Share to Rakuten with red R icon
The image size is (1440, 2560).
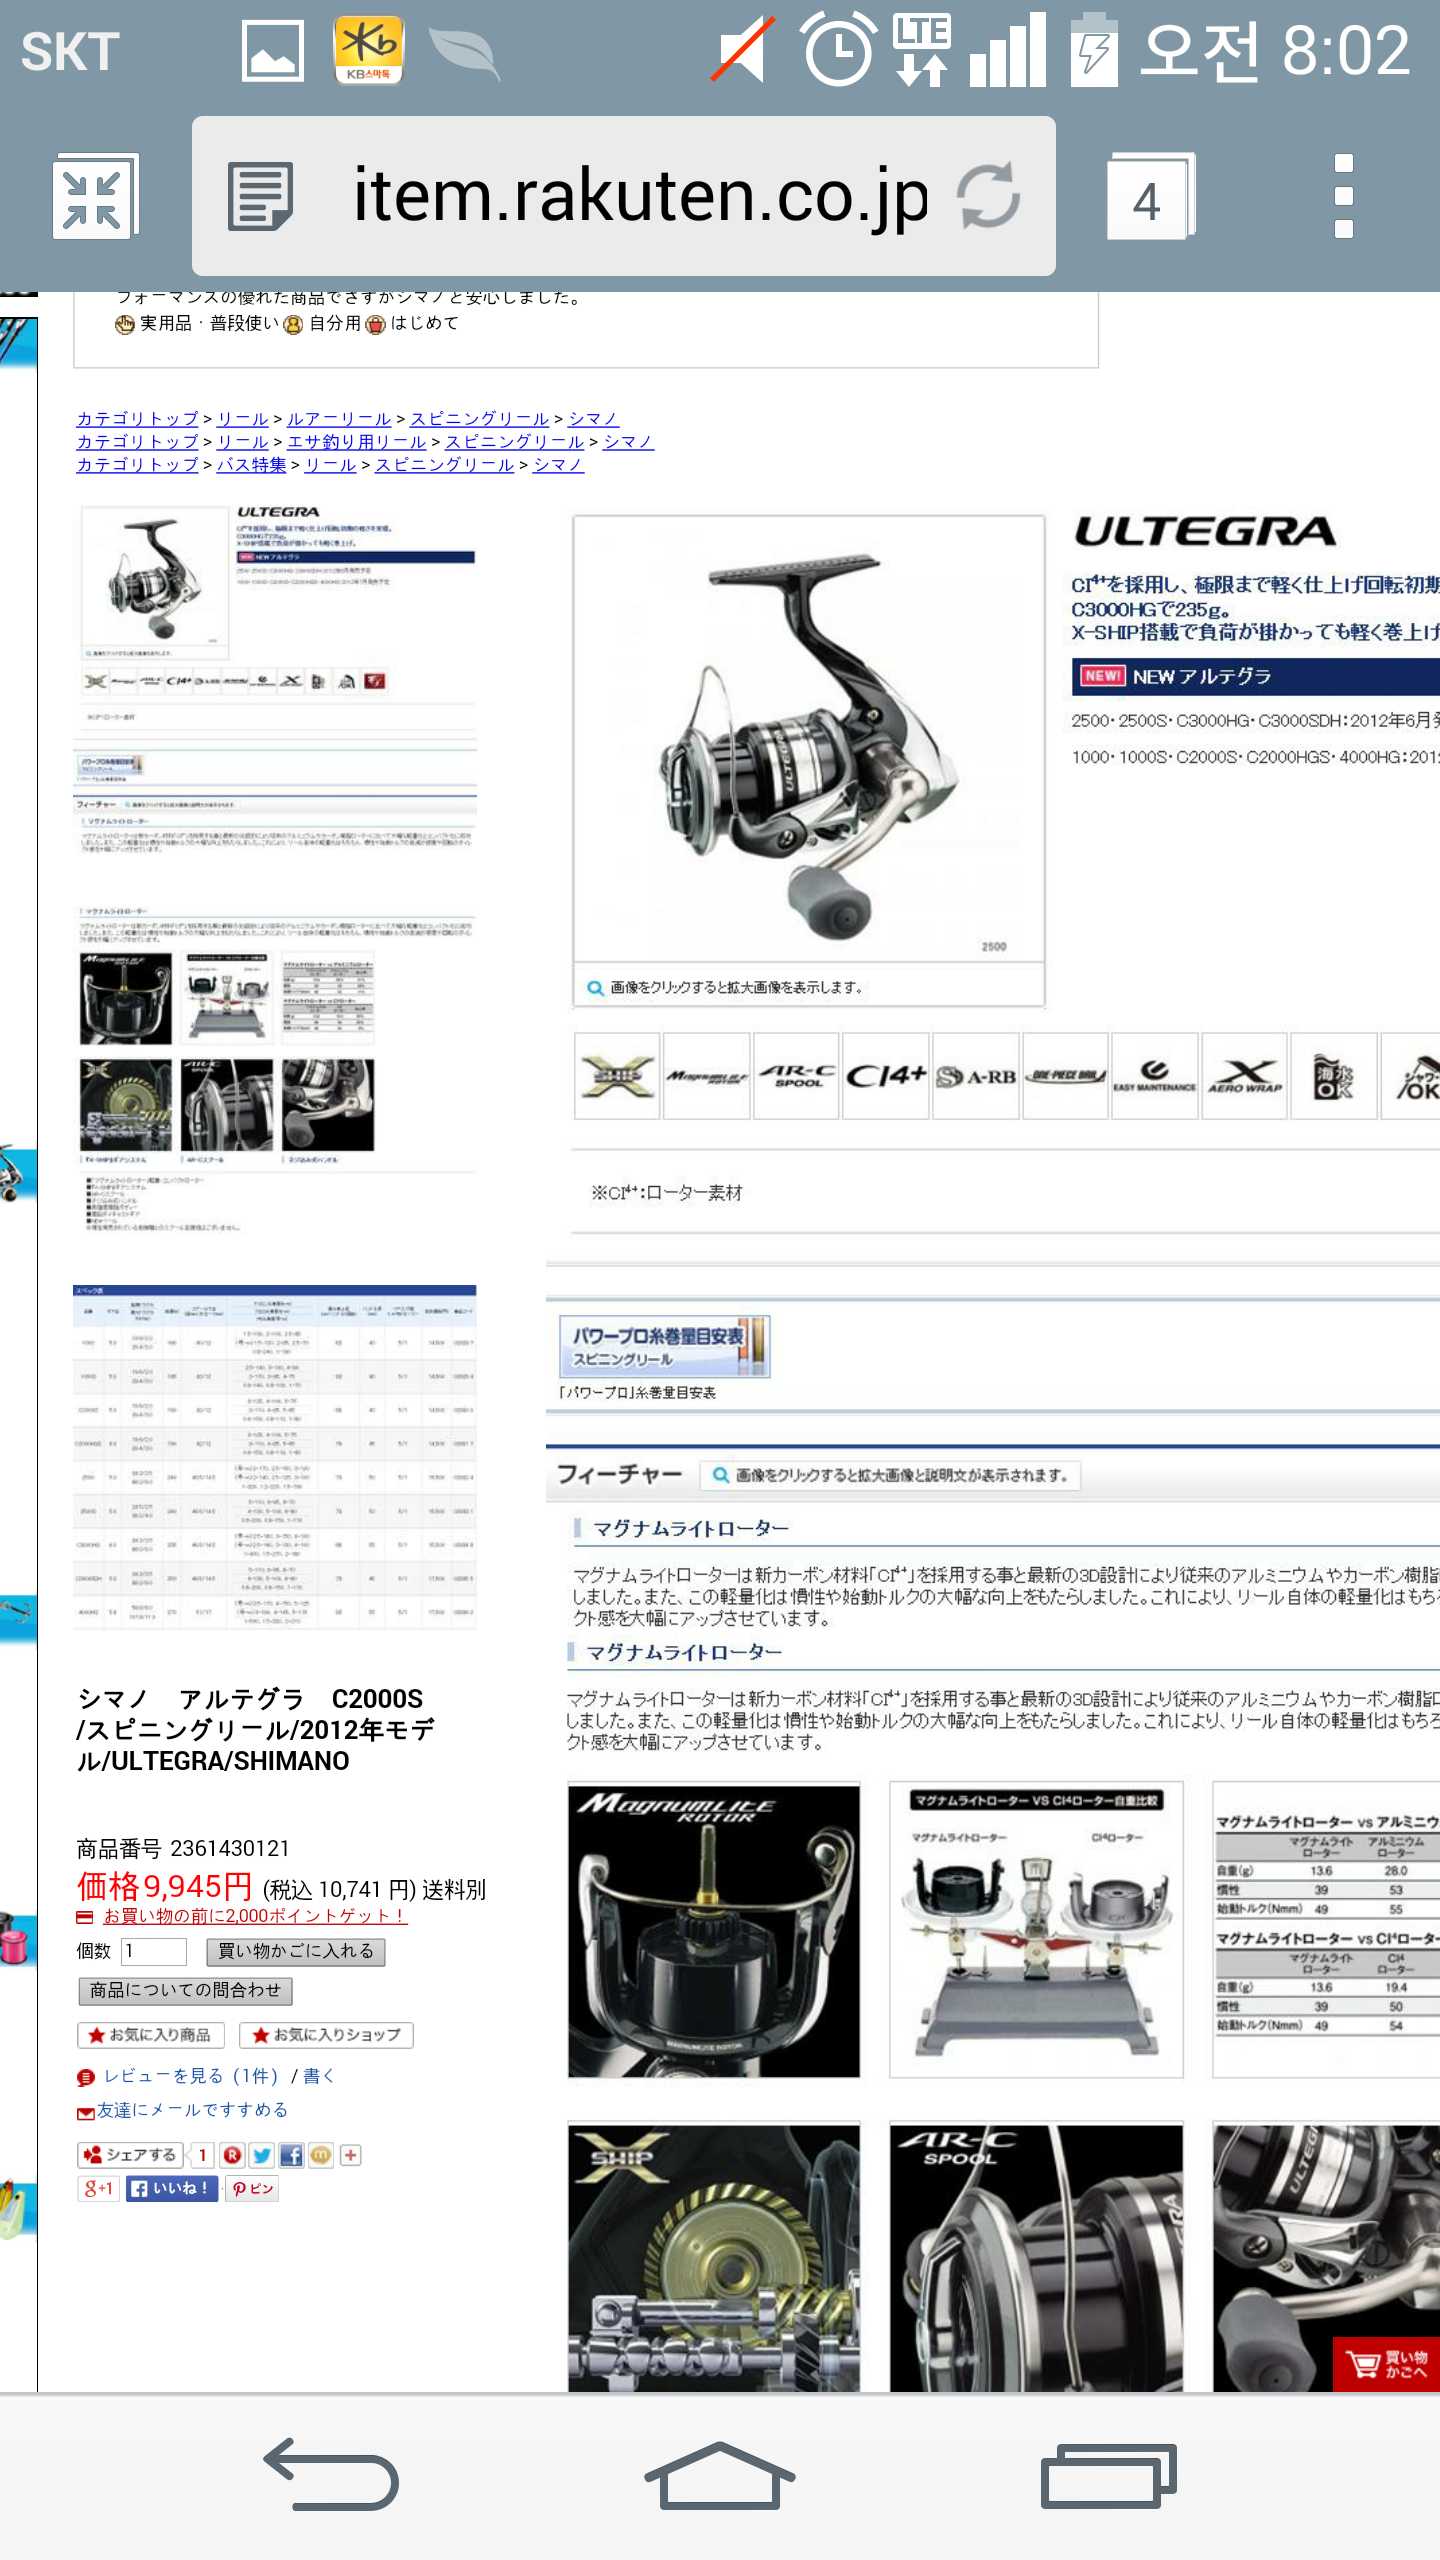(x=233, y=2155)
